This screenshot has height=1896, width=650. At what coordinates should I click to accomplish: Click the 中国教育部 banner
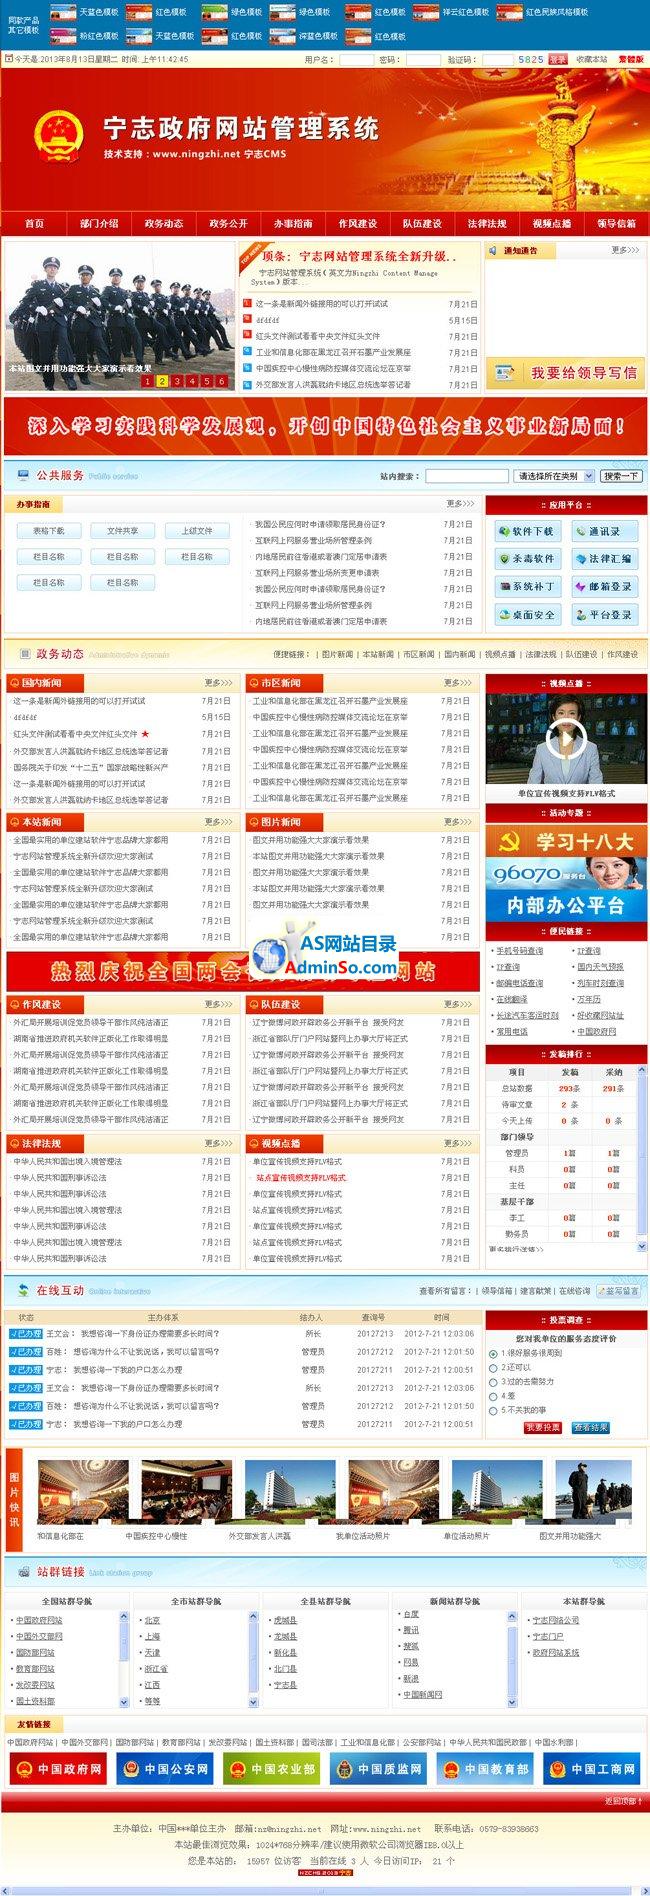[x=484, y=1769]
